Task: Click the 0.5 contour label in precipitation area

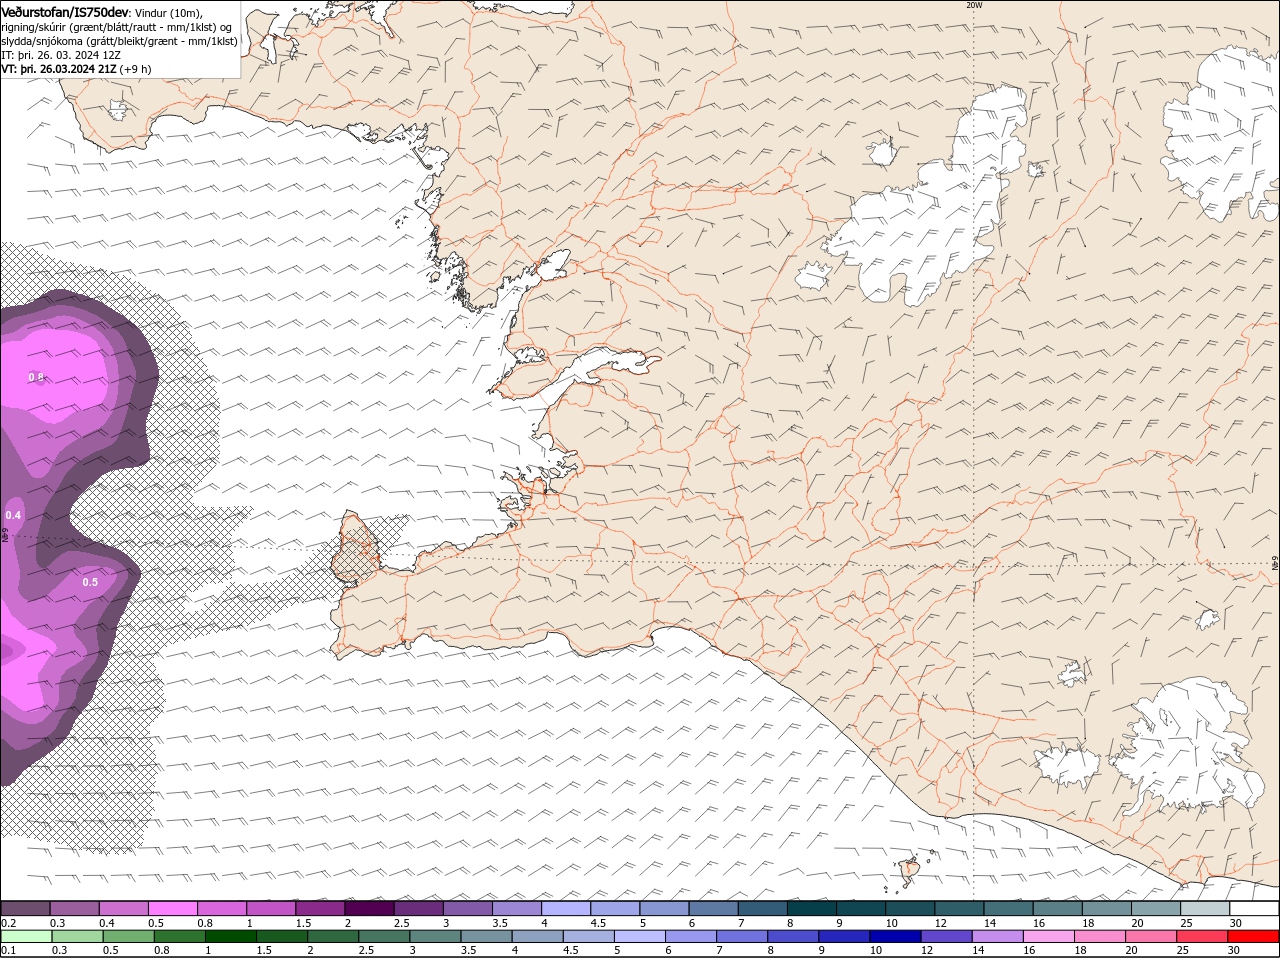Action: coord(90,582)
